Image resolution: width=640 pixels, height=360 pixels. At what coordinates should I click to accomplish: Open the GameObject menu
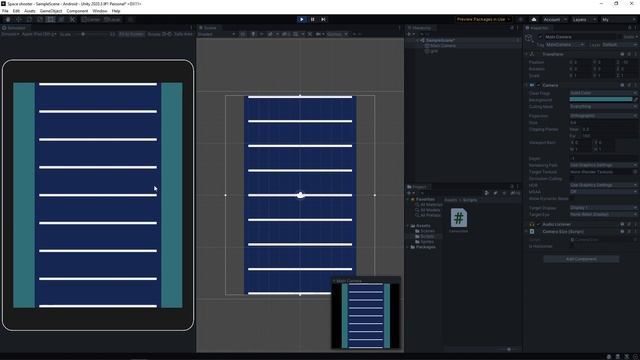coord(51,11)
